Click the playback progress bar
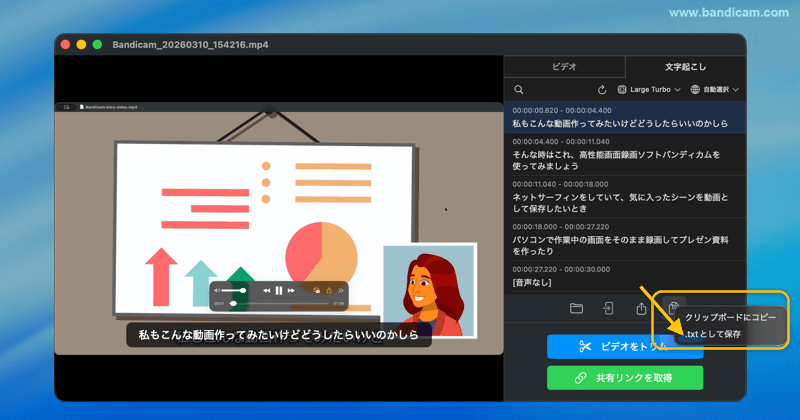This screenshot has height=420, width=800. pos(280,304)
